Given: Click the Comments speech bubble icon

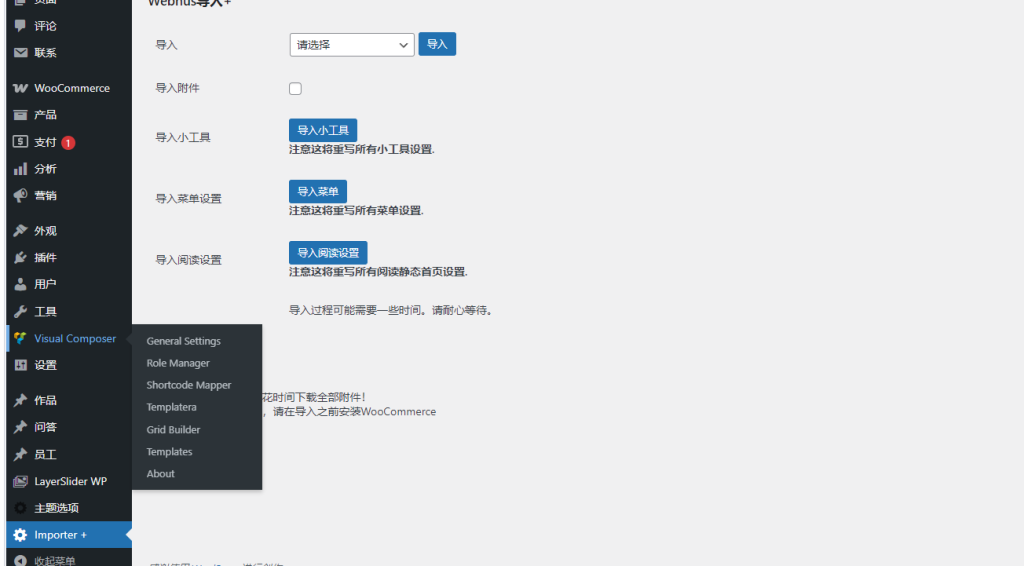Looking at the screenshot, I should pyautogui.click(x=20, y=25).
